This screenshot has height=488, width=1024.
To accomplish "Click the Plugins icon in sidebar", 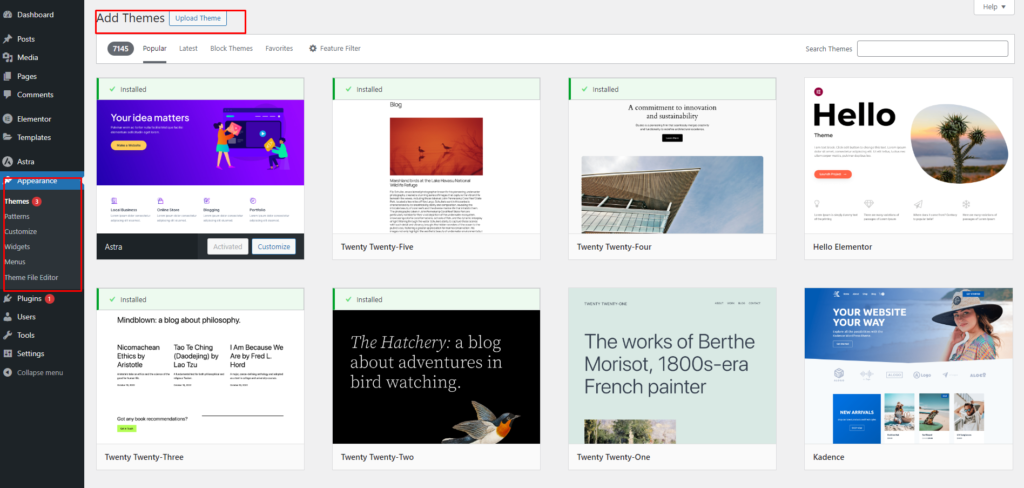I will click(8, 299).
